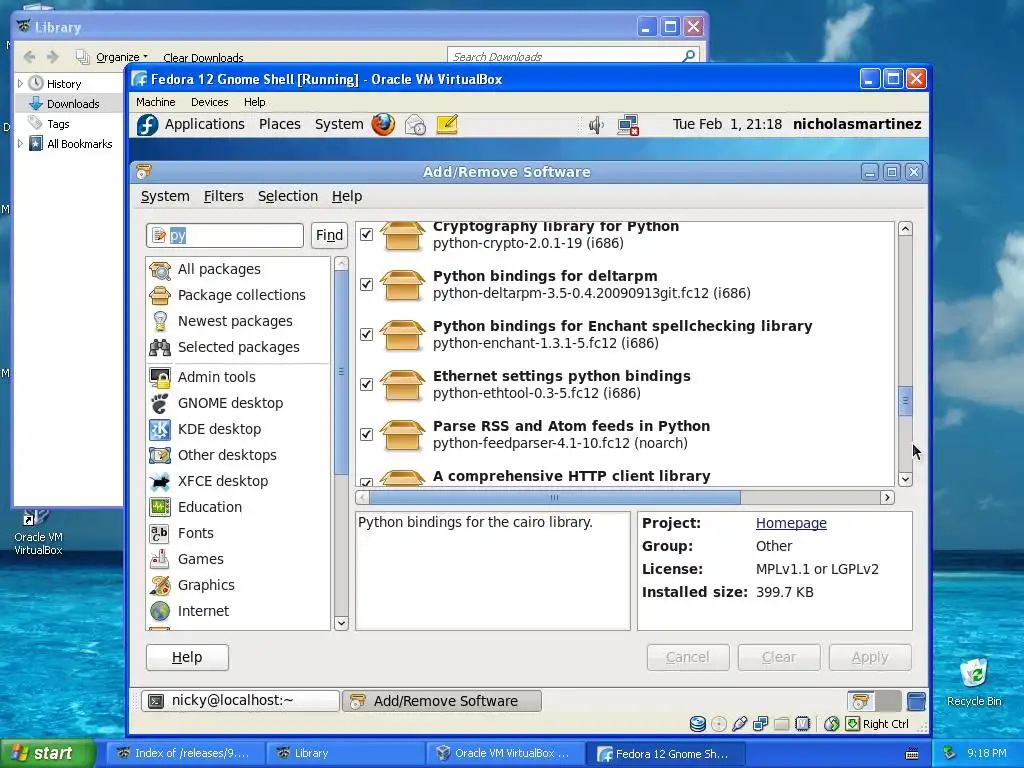This screenshot has width=1024, height=768.
Task: Uncheck the python-enchant package checkbox
Action: (x=366, y=334)
